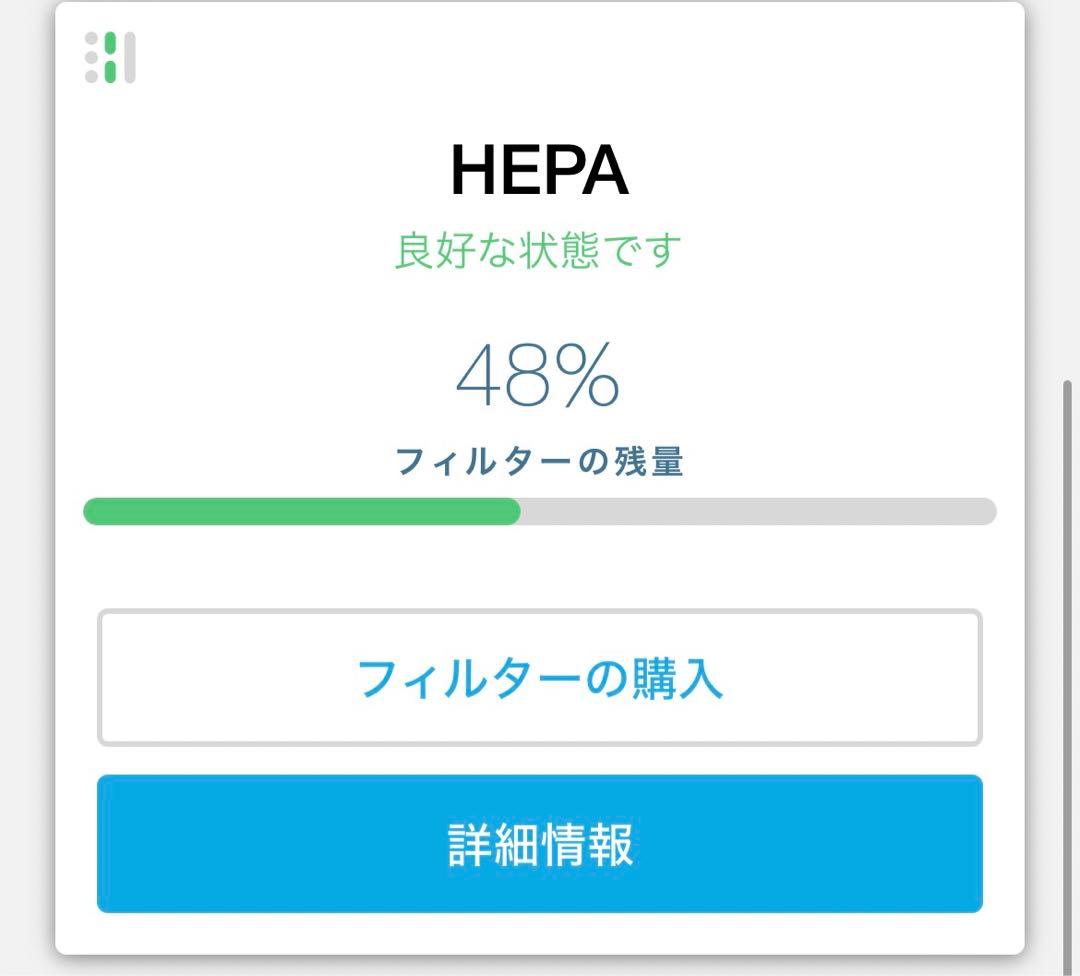Click the filter remaining gauge
Screen dimensions: 1080x976
tap(540, 512)
